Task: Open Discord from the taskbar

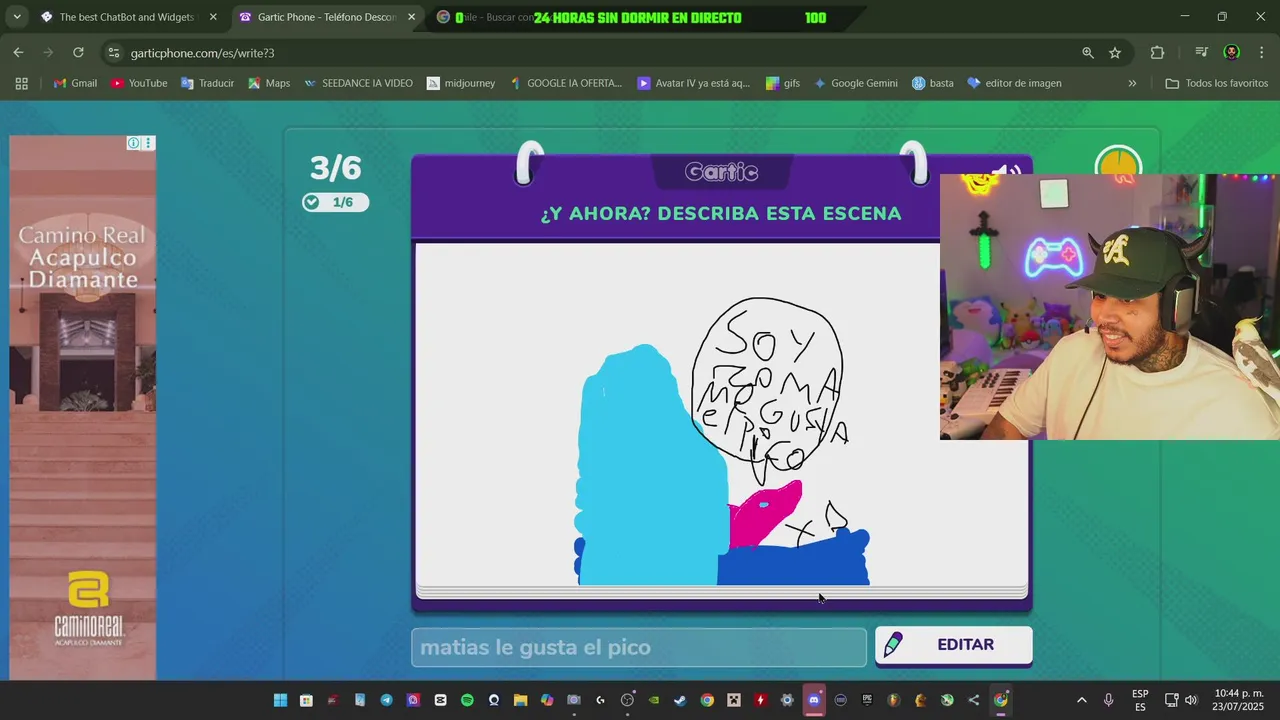Action: pos(813,700)
